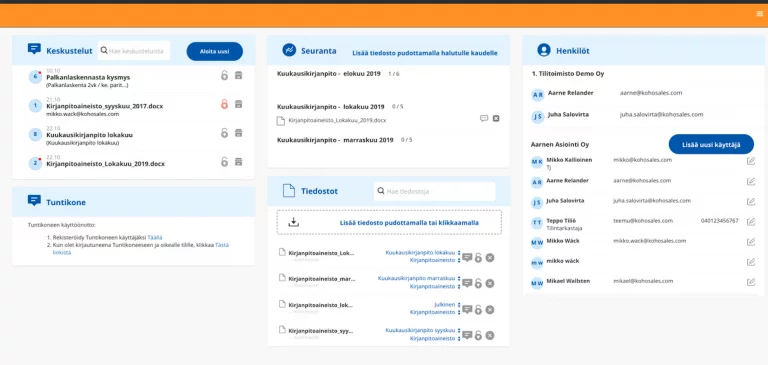Click the Lisää tiedosto pudottamalla halutulle kaudelle text
Viewport: 768px width, 365px height.
pyautogui.click(x=425, y=53)
